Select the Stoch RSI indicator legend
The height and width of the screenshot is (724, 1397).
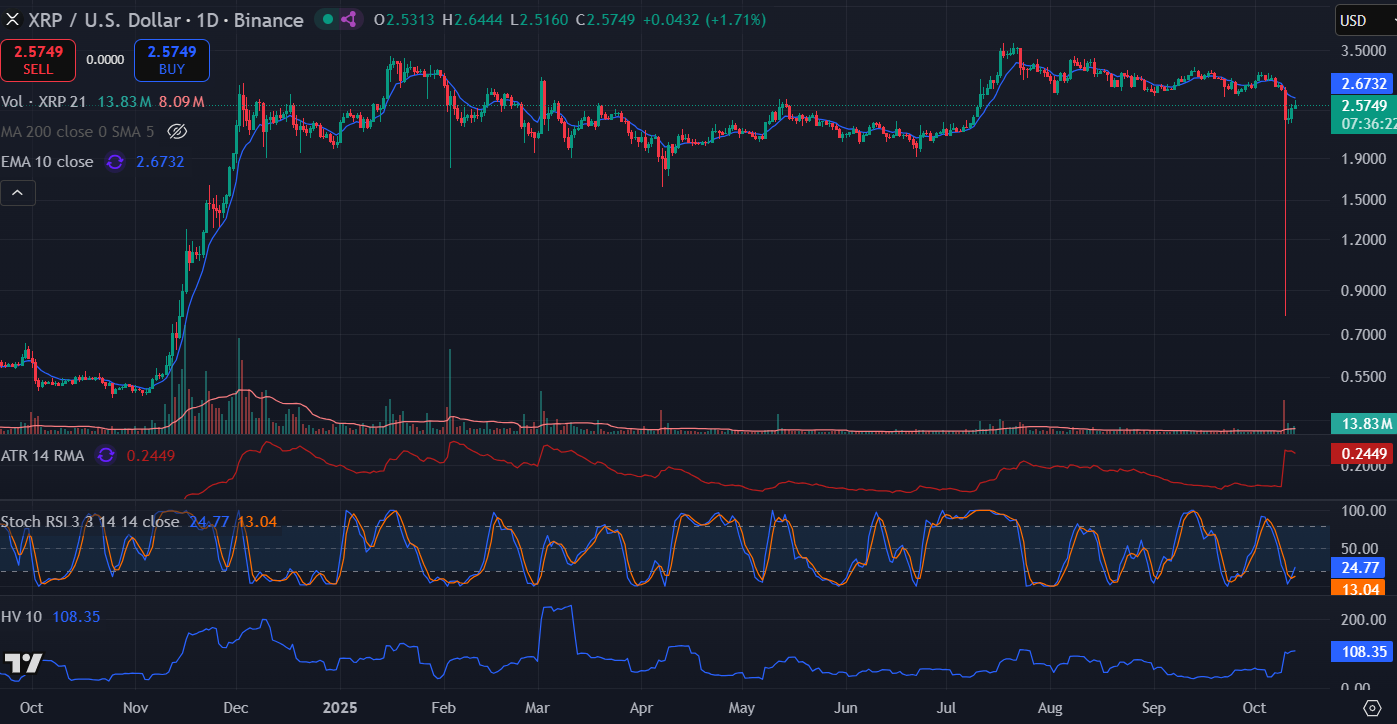[90, 522]
